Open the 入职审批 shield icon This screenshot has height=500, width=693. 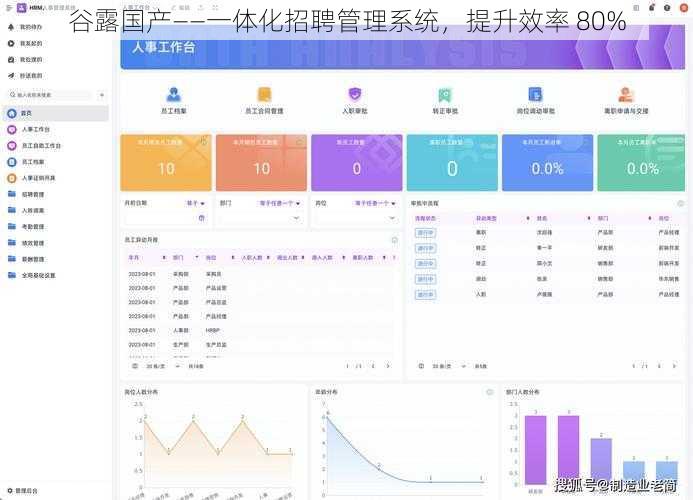tap(355, 94)
